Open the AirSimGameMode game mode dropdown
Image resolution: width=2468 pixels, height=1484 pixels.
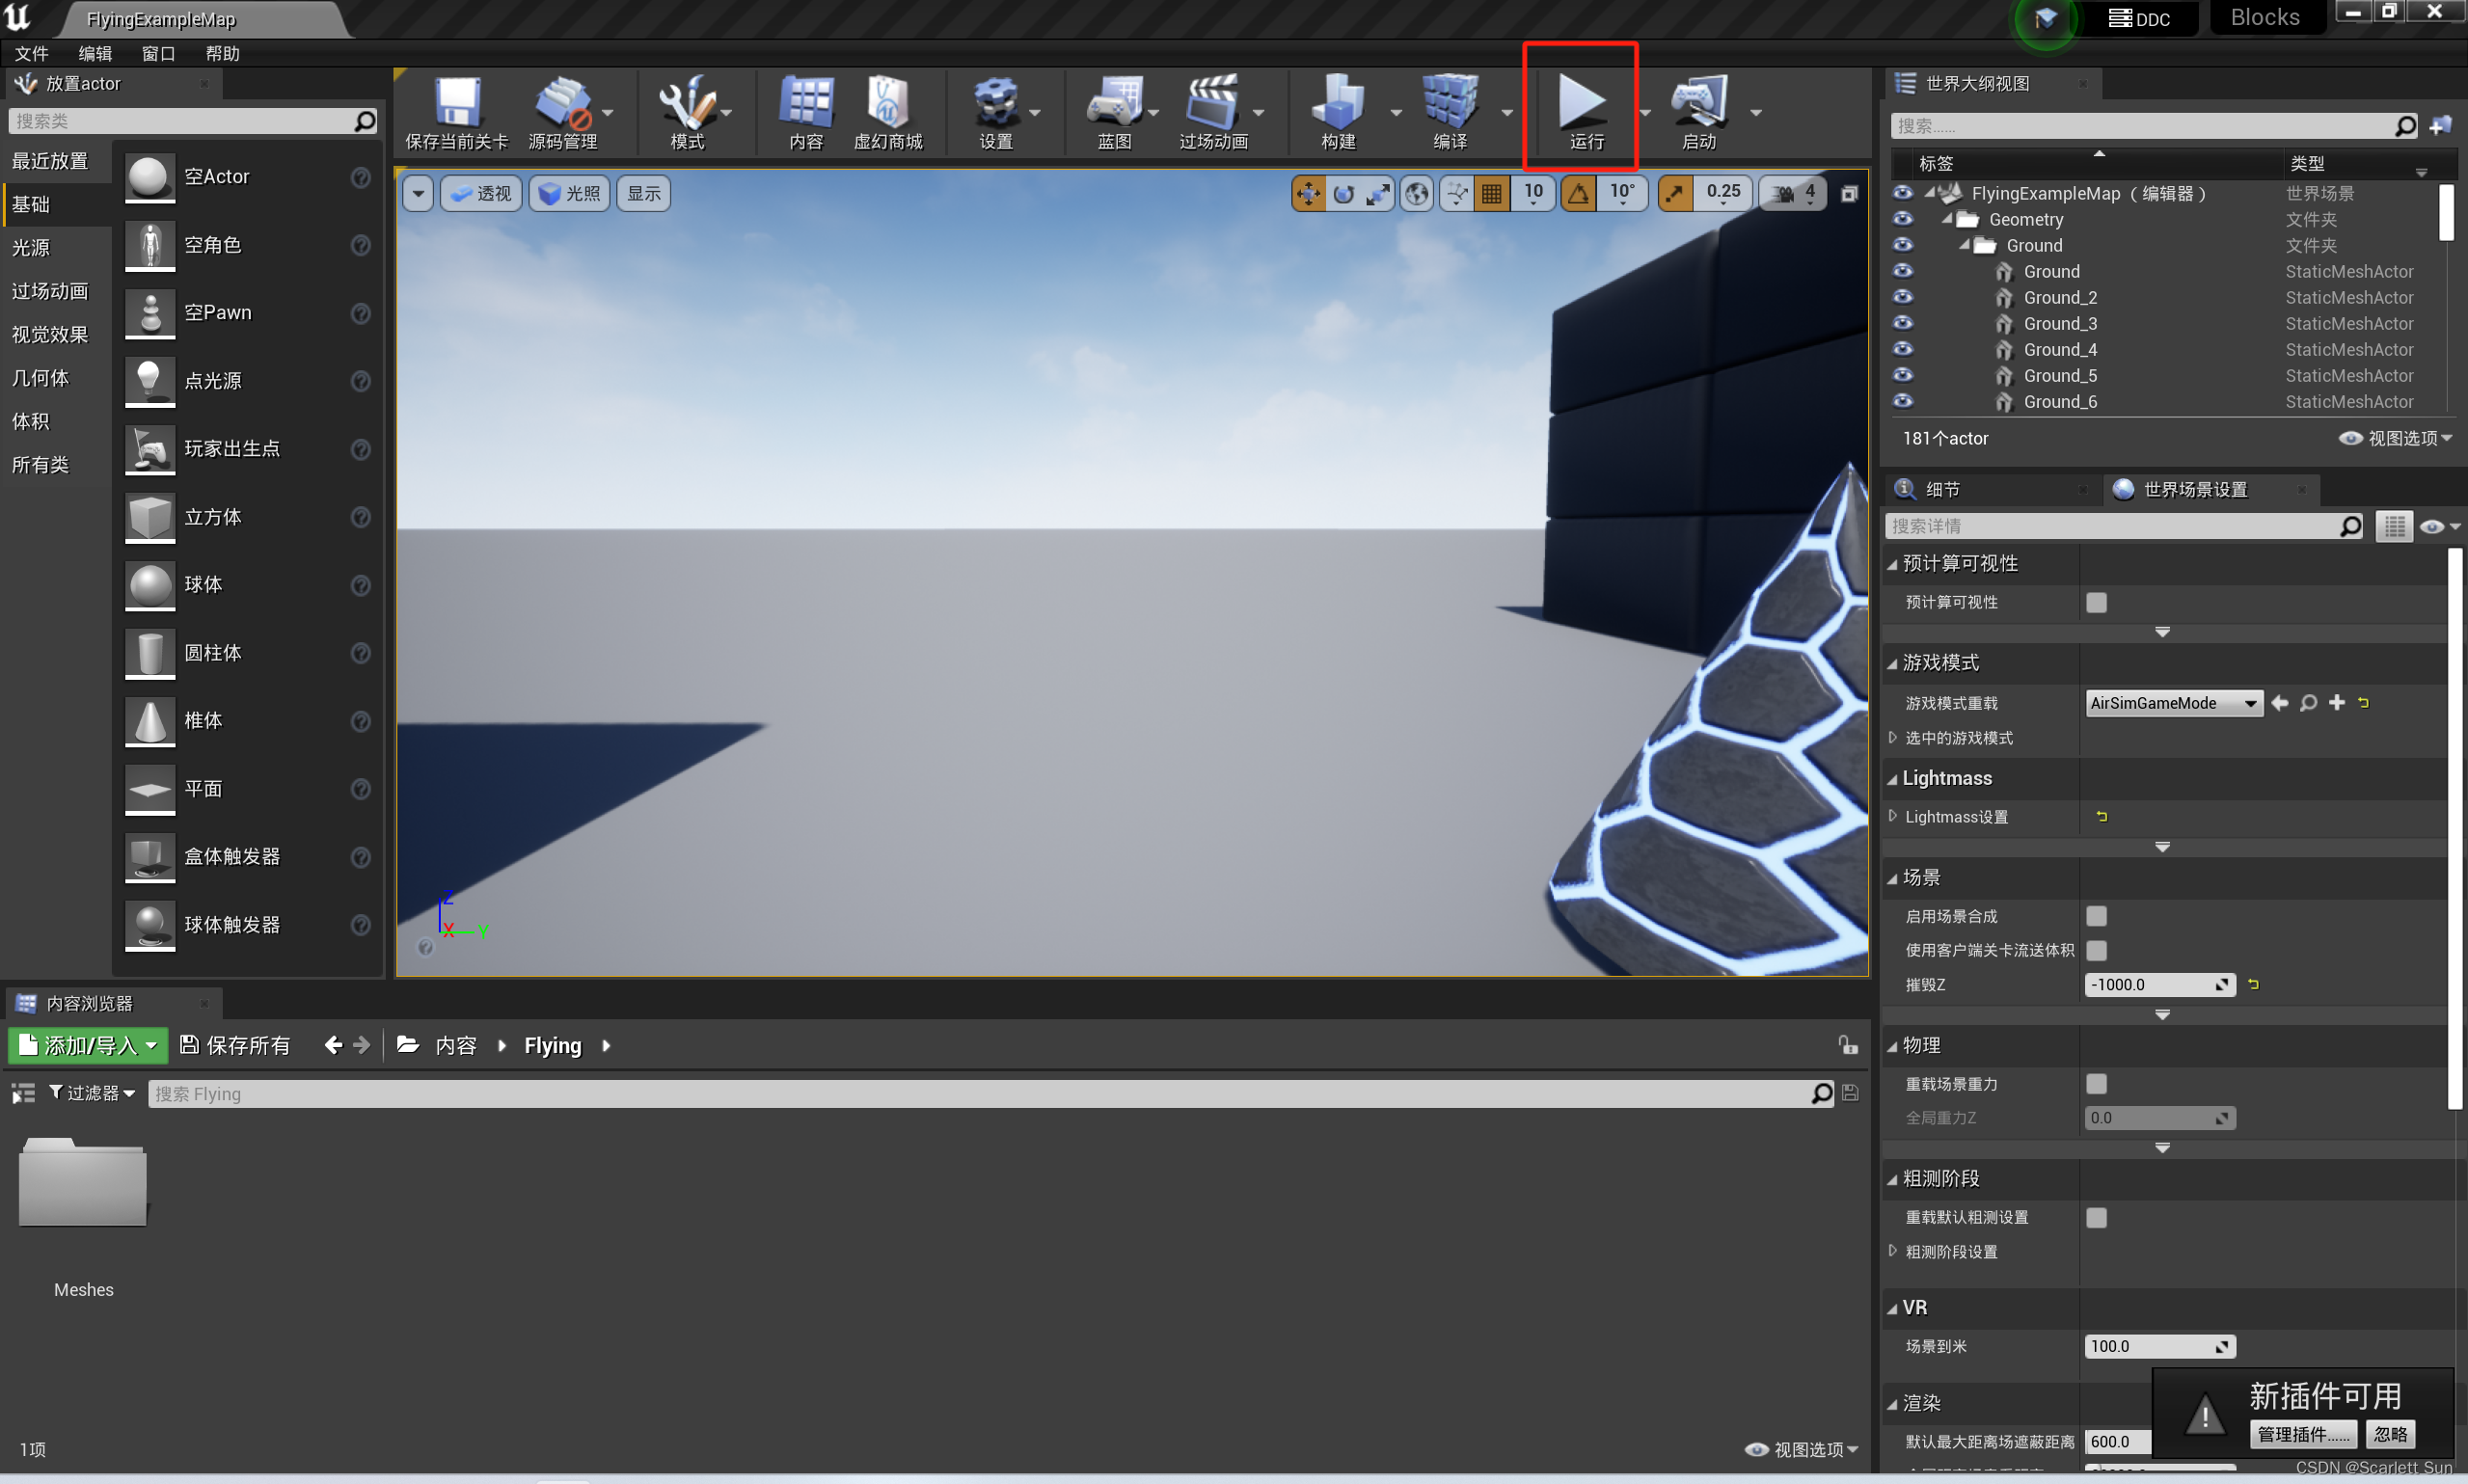2173,703
